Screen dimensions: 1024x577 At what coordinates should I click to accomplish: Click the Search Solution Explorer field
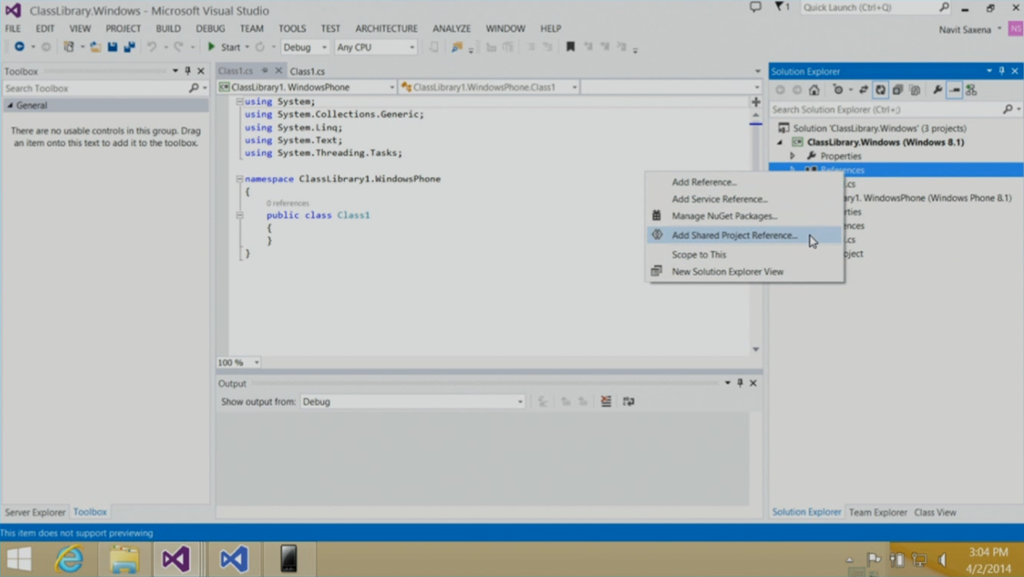(887, 110)
